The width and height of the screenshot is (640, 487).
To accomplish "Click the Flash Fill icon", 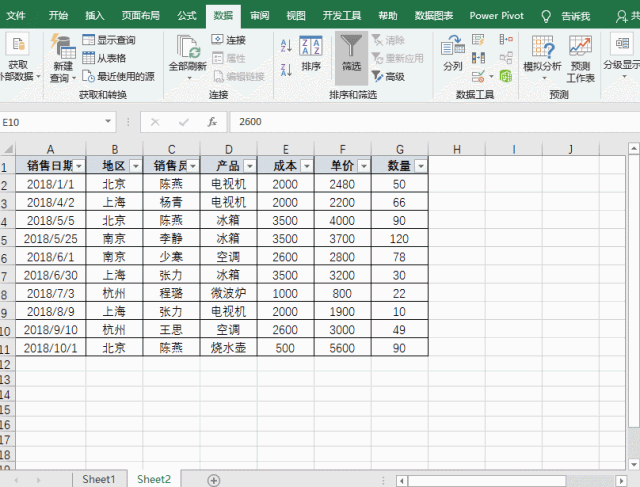I will tap(478, 40).
